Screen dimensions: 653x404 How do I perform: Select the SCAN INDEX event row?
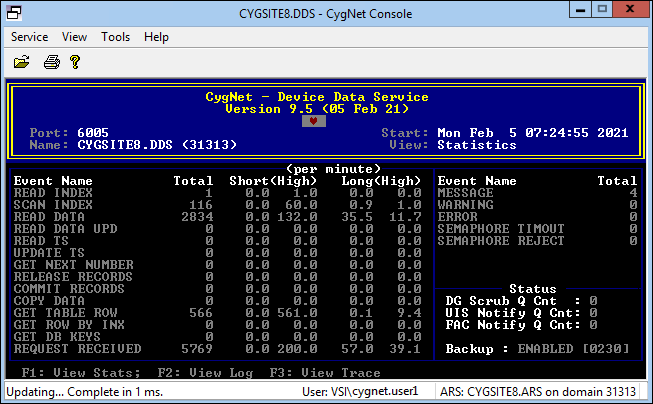pos(217,205)
